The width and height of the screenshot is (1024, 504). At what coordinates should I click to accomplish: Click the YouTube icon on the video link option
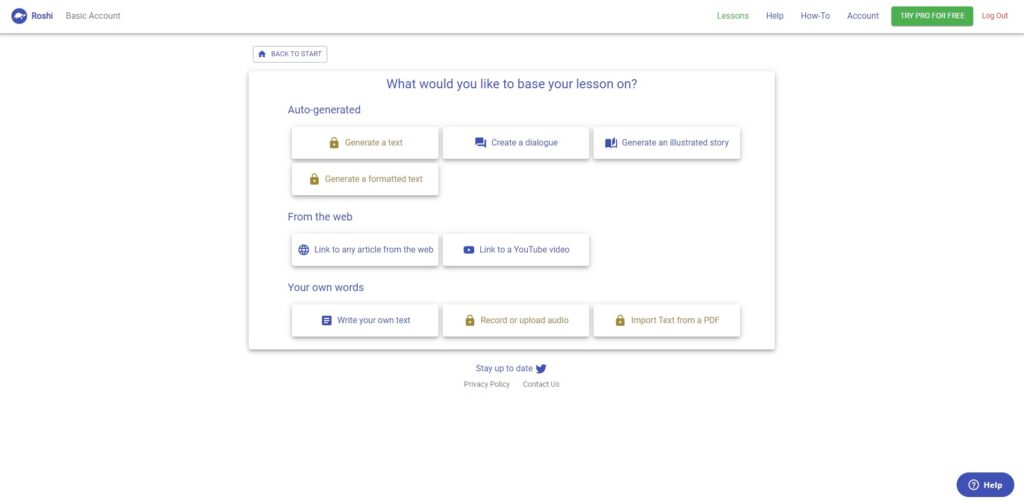click(x=469, y=250)
